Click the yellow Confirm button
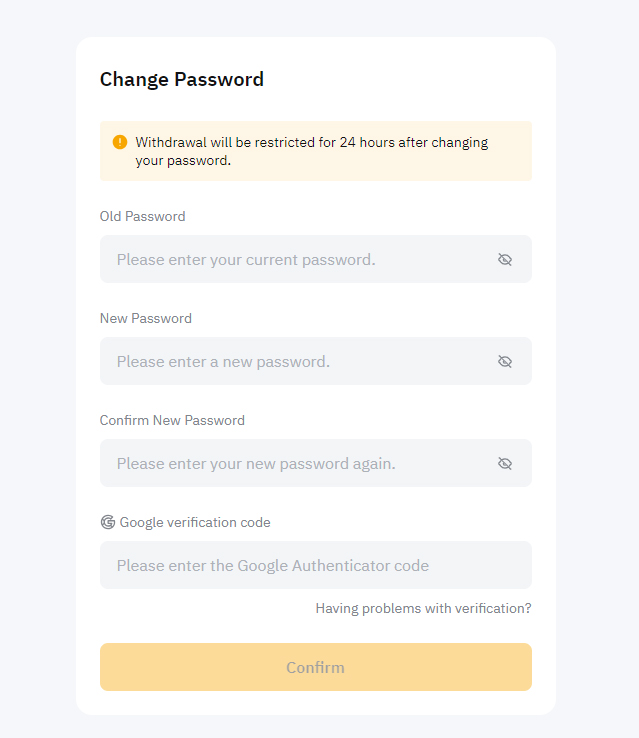Image resolution: width=639 pixels, height=738 pixels. pos(316,667)
